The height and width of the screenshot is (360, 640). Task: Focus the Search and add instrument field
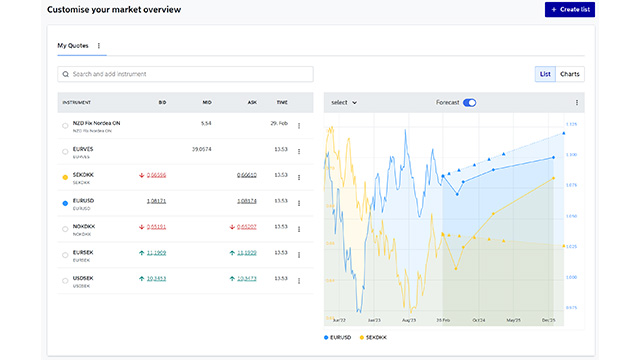(185, 74)
